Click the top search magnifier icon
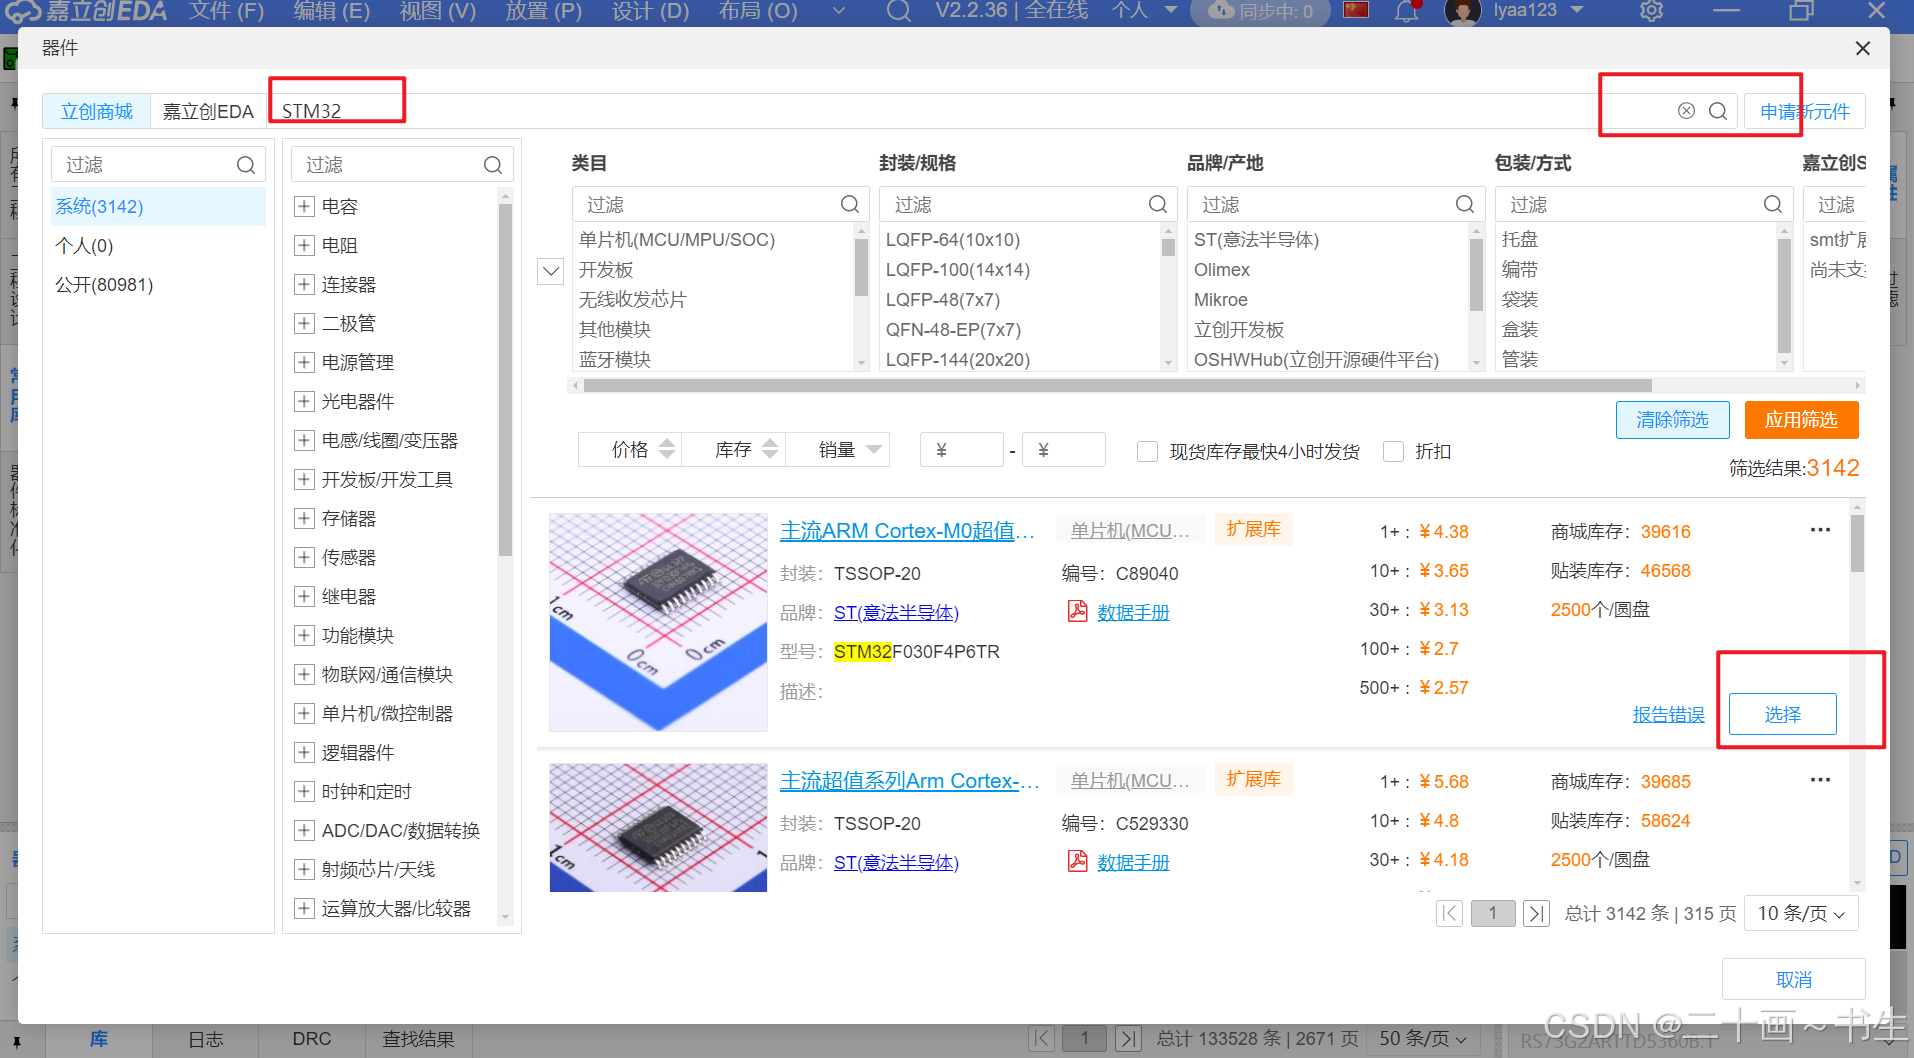1914x1058 pixels. (x=1718, y=111)
